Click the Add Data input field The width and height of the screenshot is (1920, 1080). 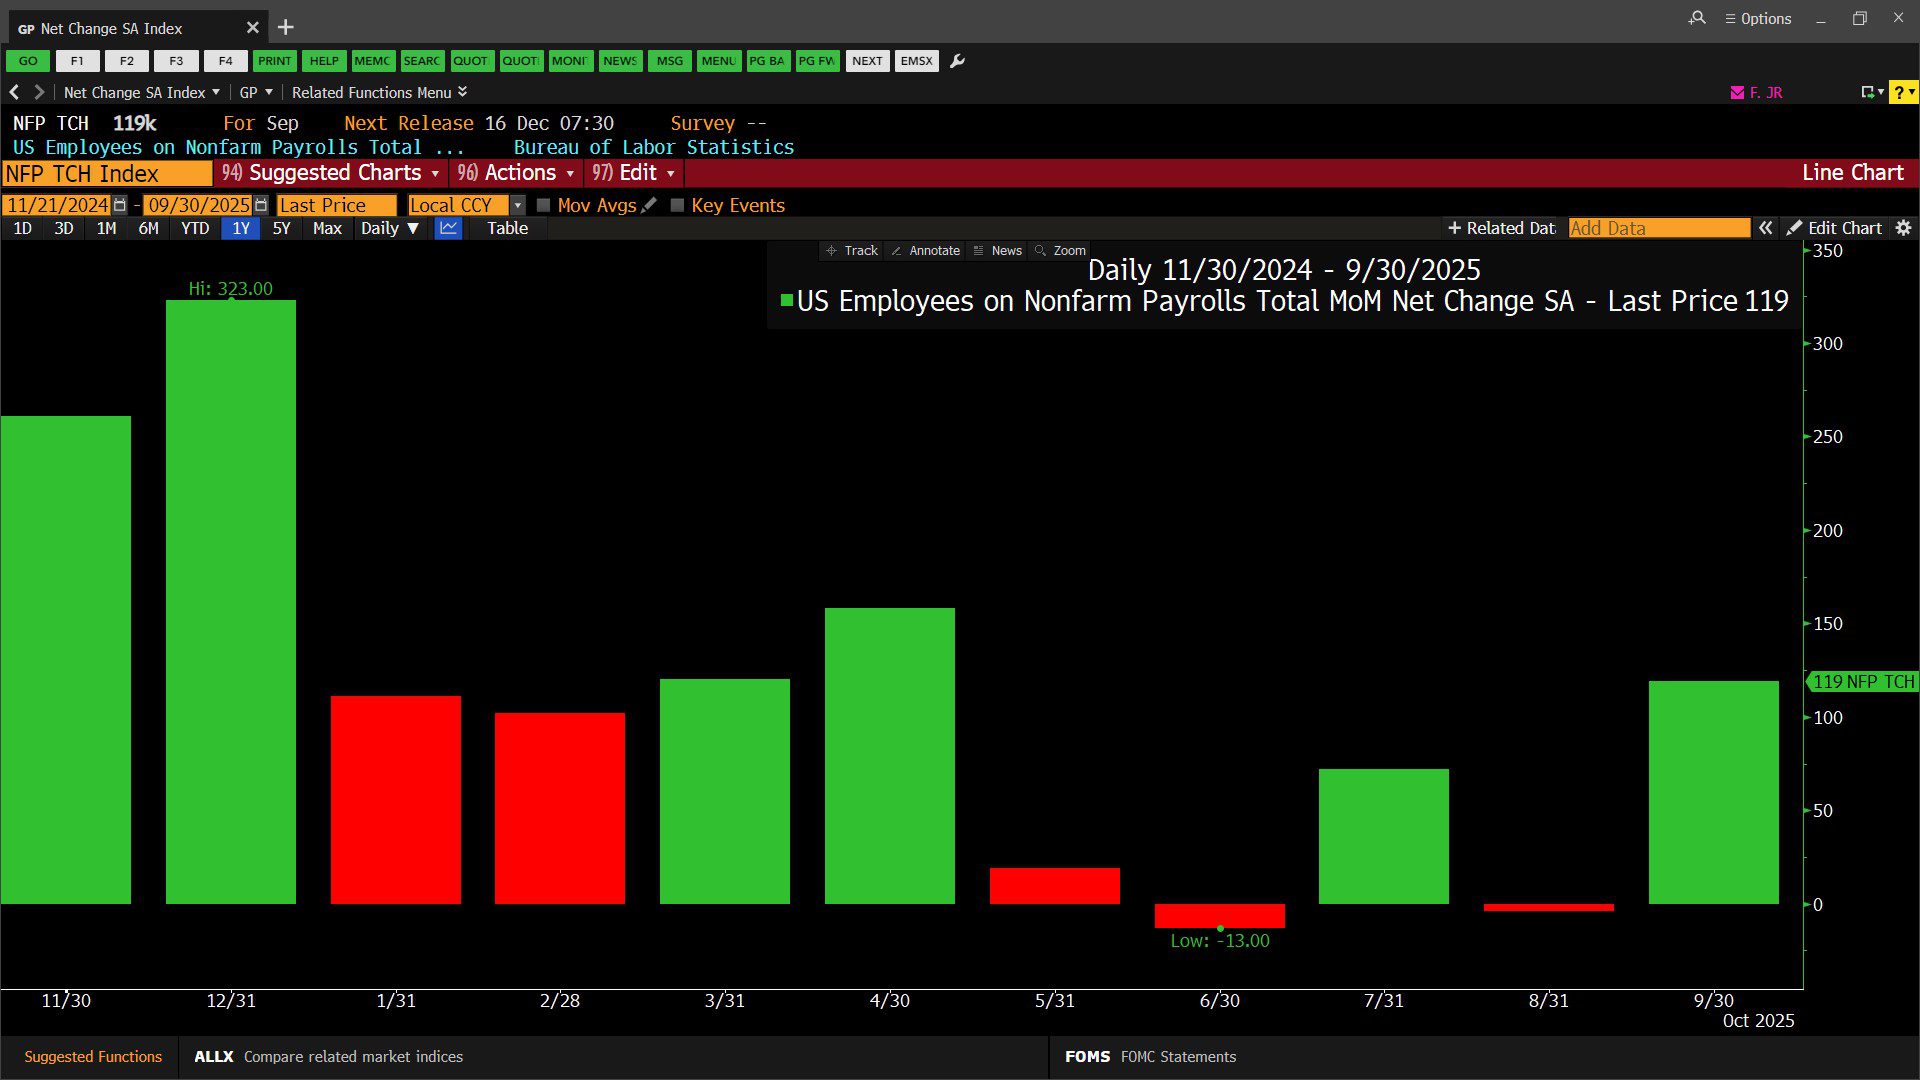[1658, 228]
